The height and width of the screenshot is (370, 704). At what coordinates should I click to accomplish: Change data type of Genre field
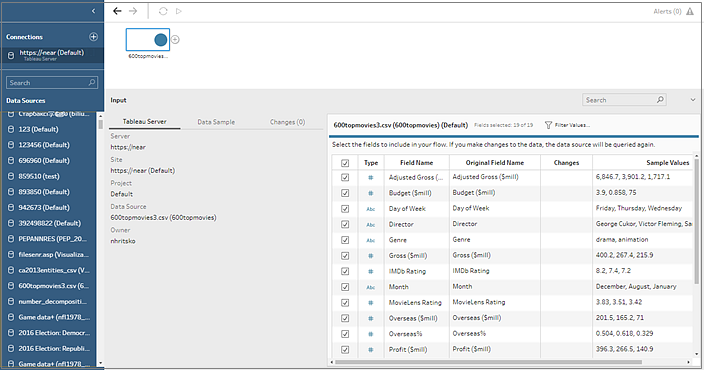tap(370, 240)
